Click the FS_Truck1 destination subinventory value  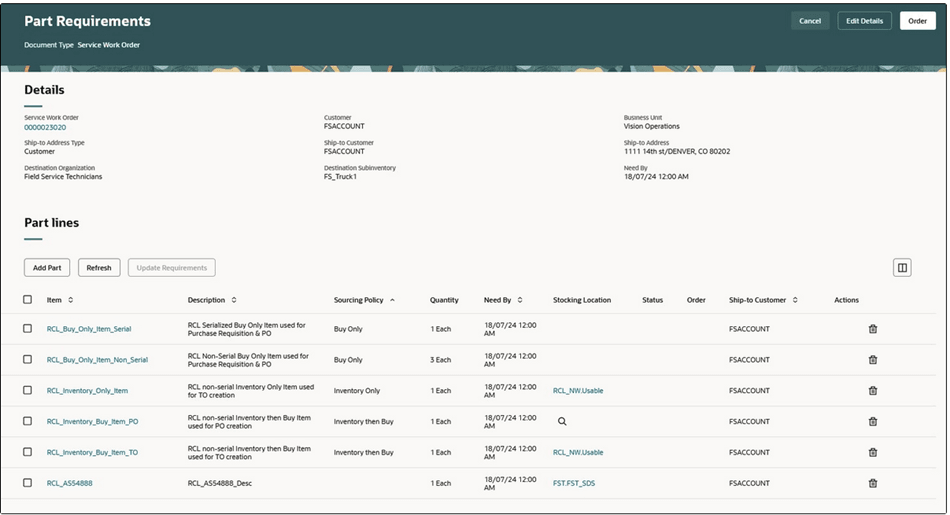click(340, 177)
